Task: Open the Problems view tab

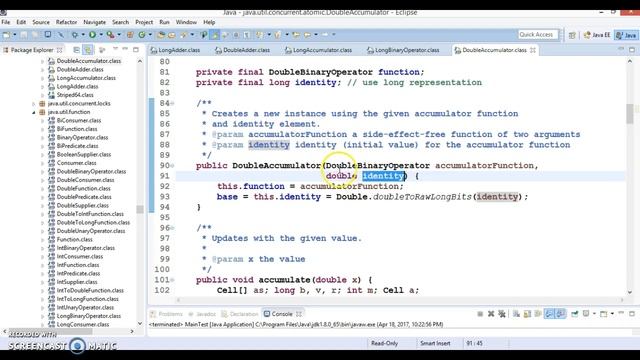Action: tap(166, 314)
